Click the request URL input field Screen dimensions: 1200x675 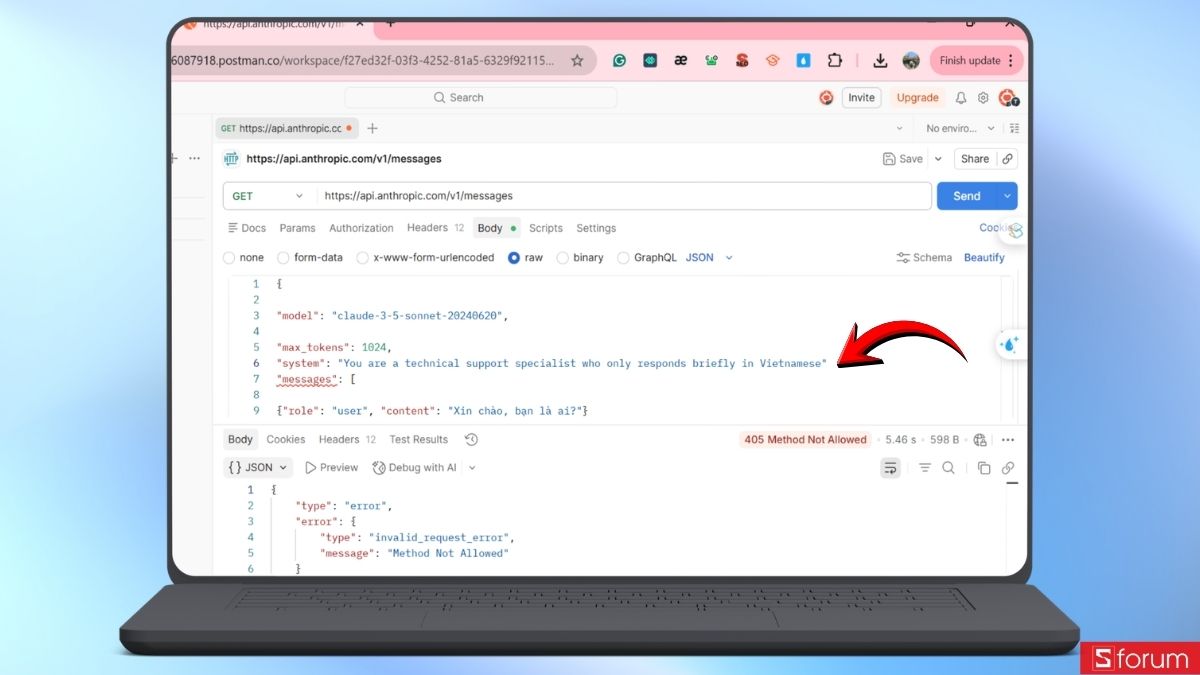tap(620, 196)
